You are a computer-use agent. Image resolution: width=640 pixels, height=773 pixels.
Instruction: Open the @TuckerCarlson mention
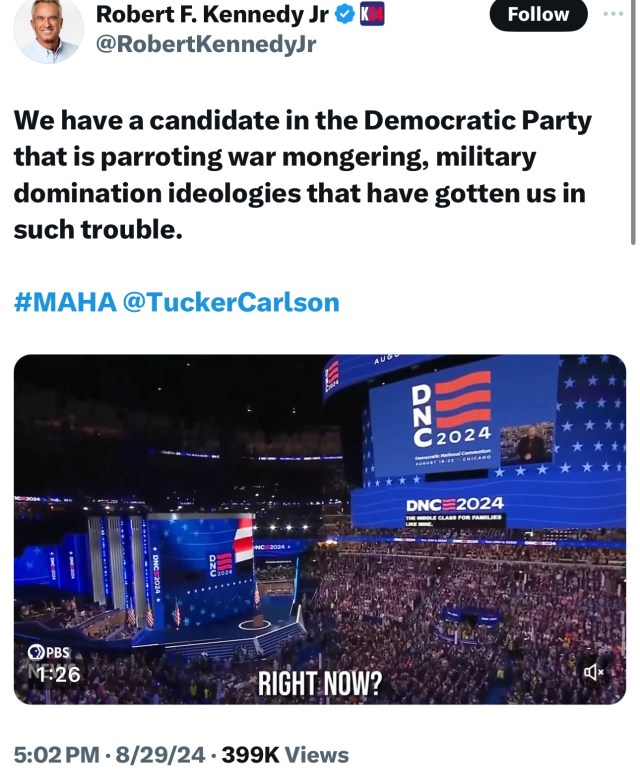coord(230,302)
